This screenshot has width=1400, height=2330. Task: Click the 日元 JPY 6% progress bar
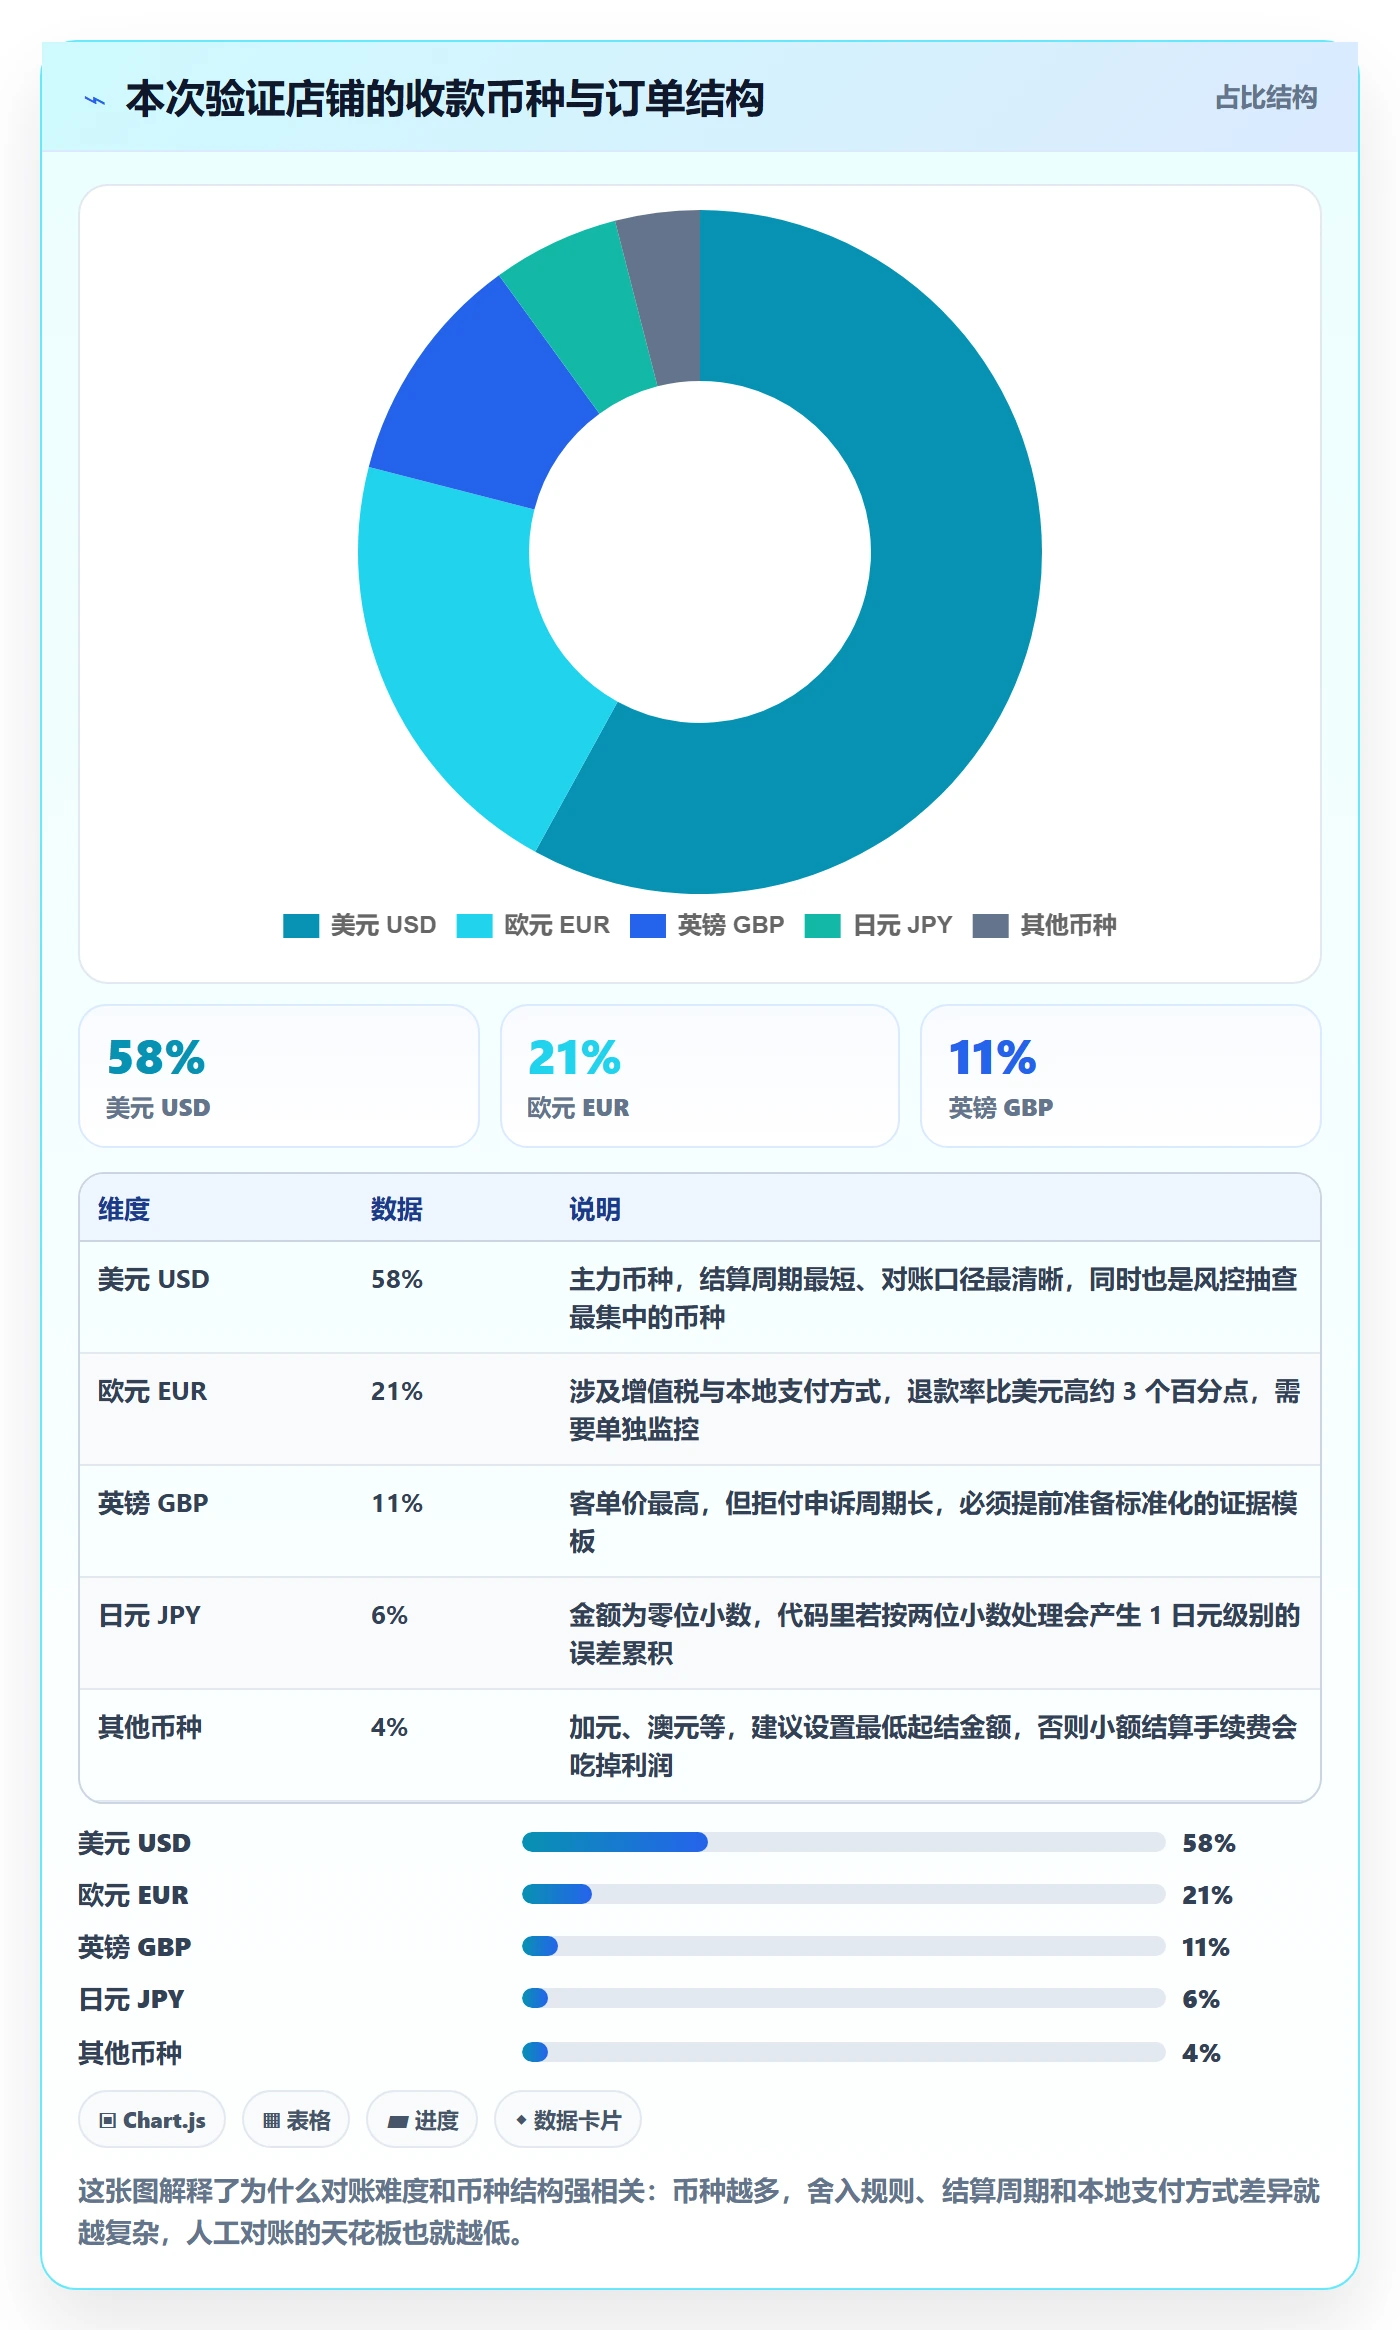[843, 1998]
